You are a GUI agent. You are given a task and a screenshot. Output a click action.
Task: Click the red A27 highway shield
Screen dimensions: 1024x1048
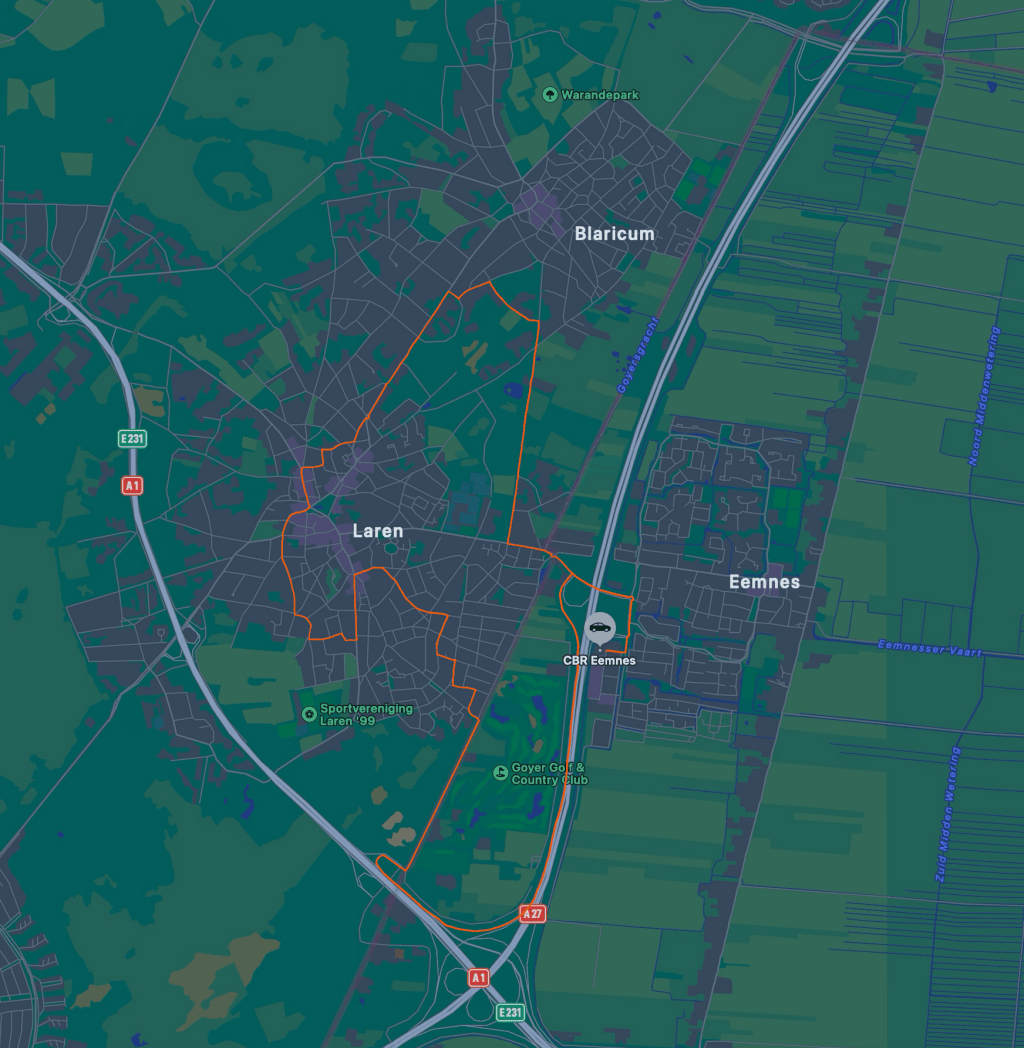point(533,914)
